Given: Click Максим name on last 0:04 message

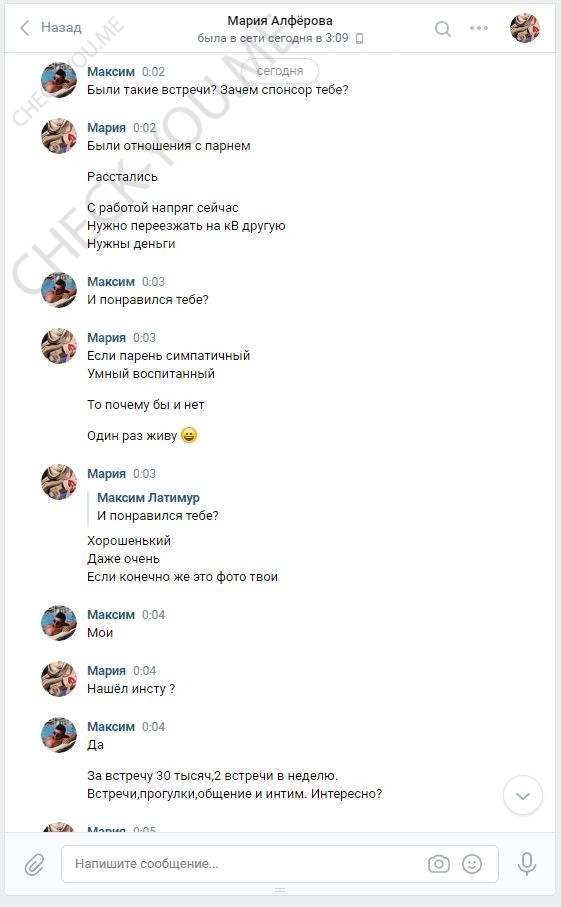Looking at the screenshot, I should coord(110,727).
